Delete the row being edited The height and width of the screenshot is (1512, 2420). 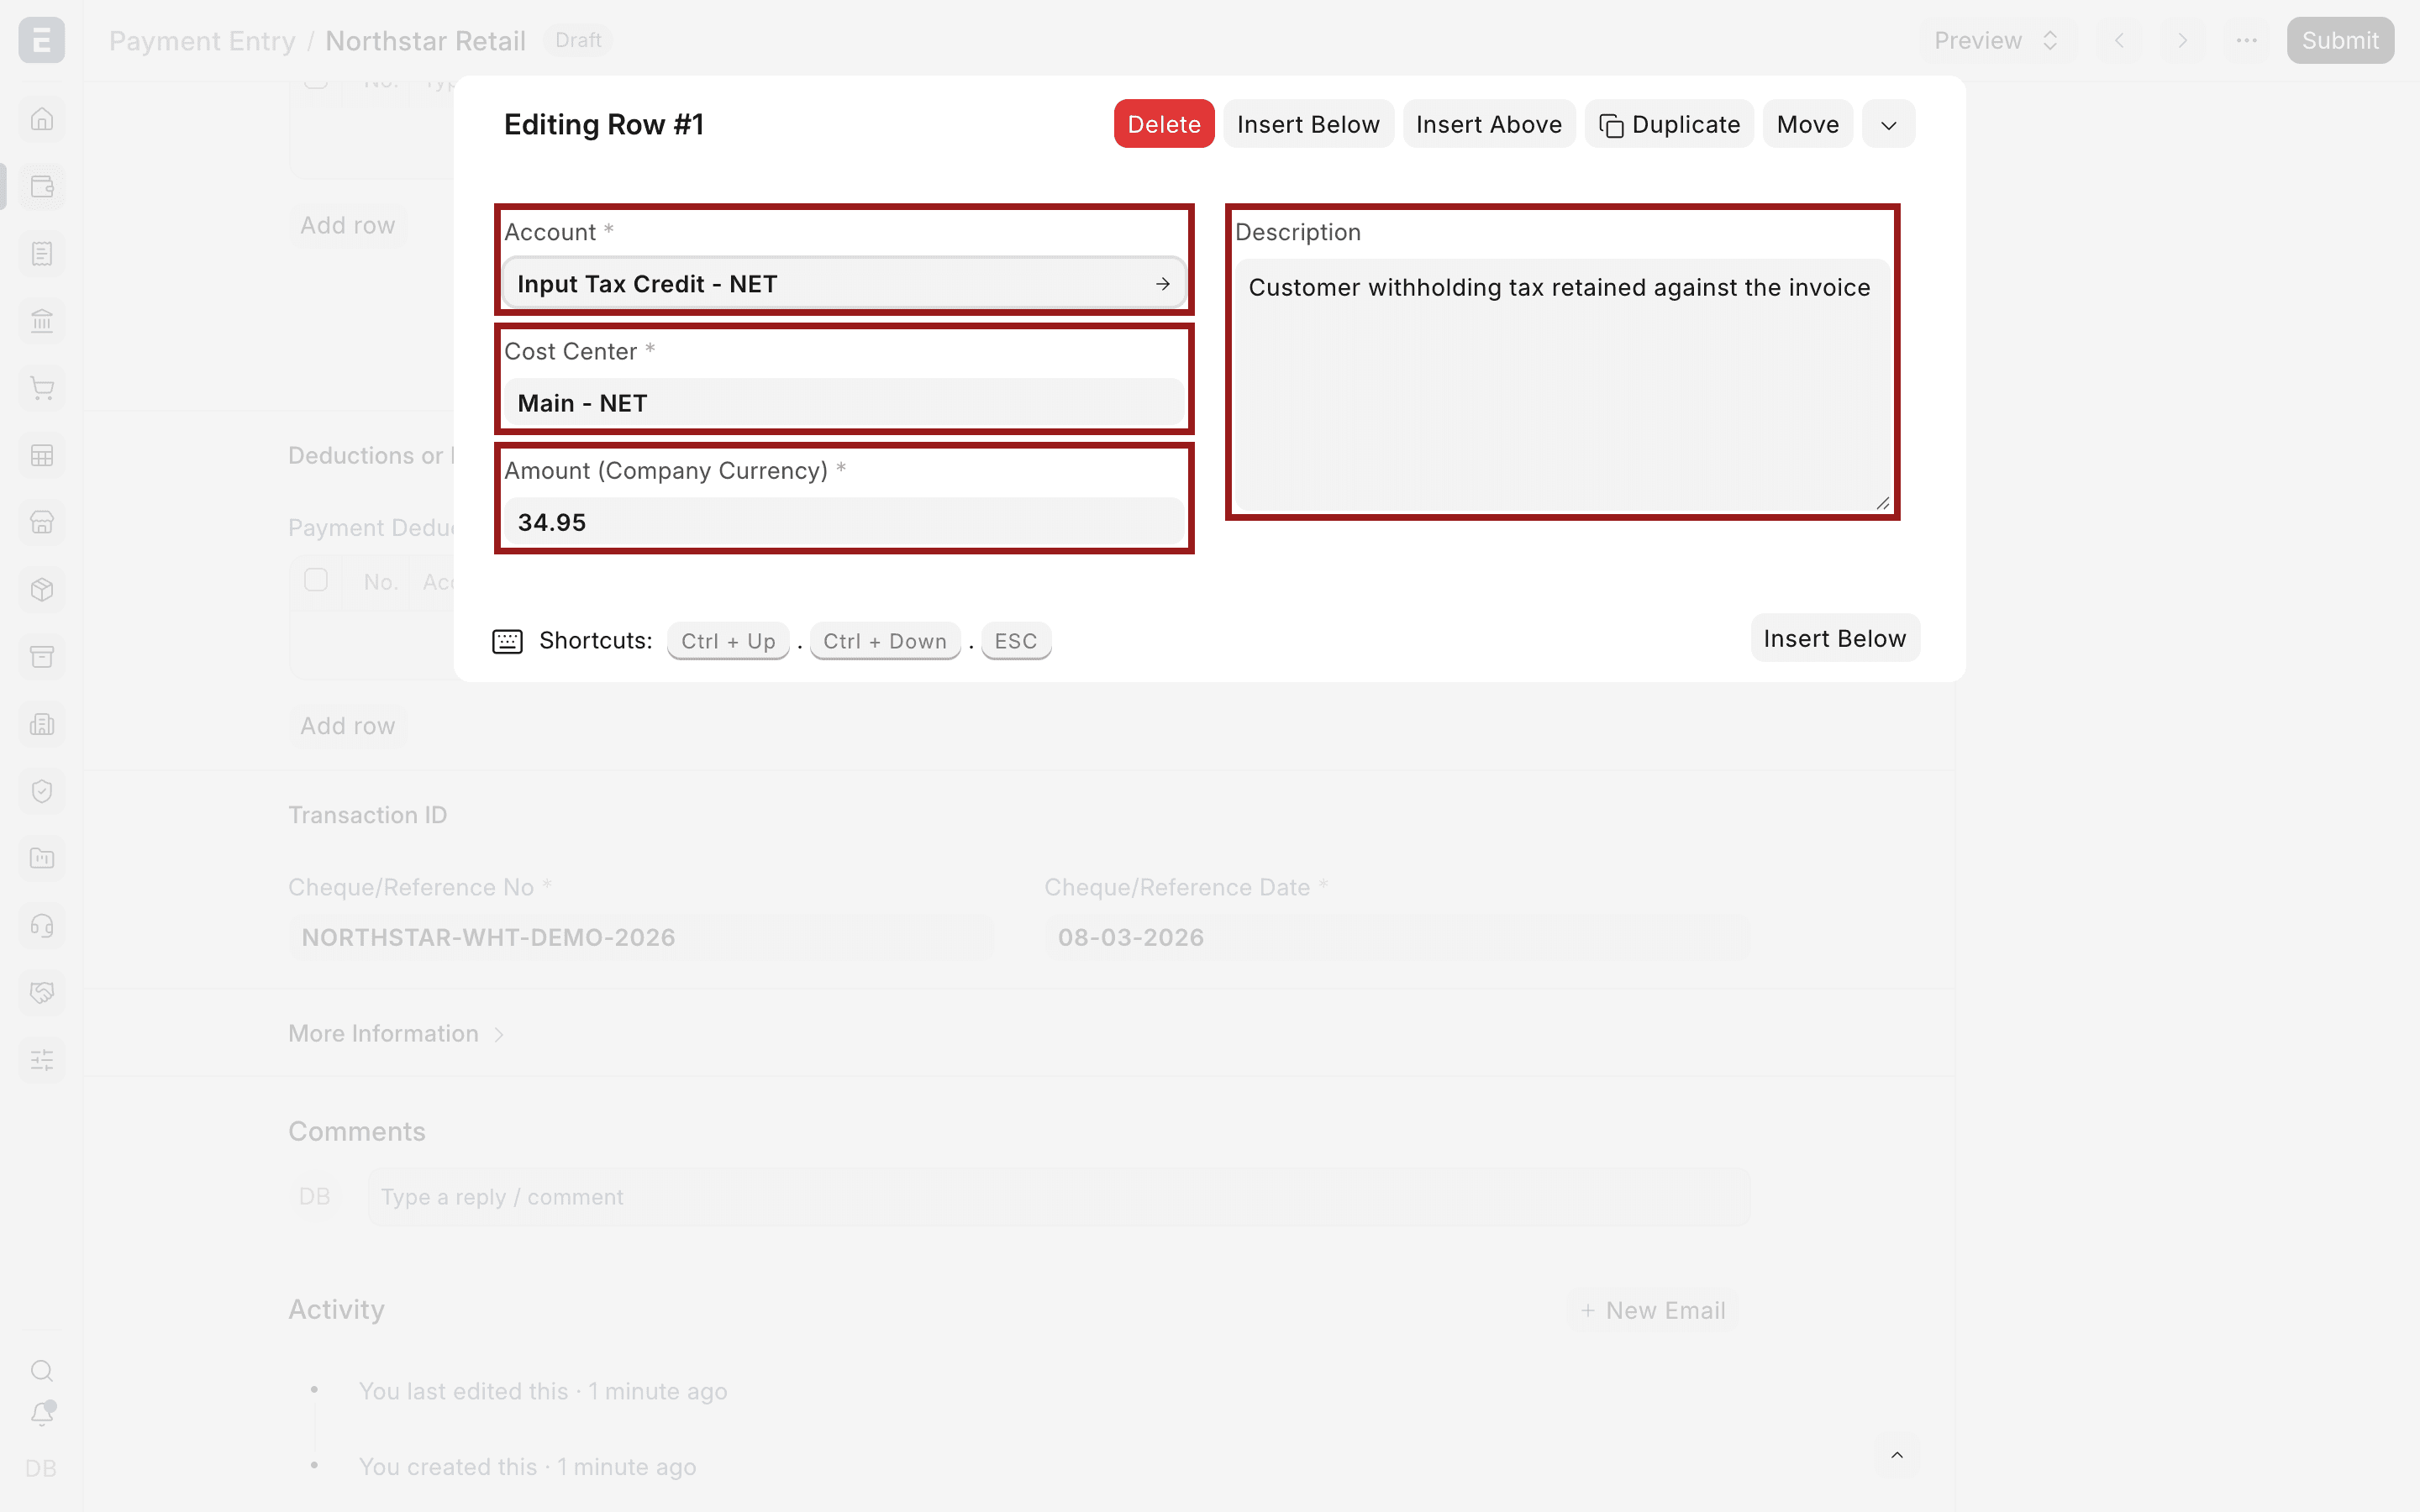(1164, 124)
